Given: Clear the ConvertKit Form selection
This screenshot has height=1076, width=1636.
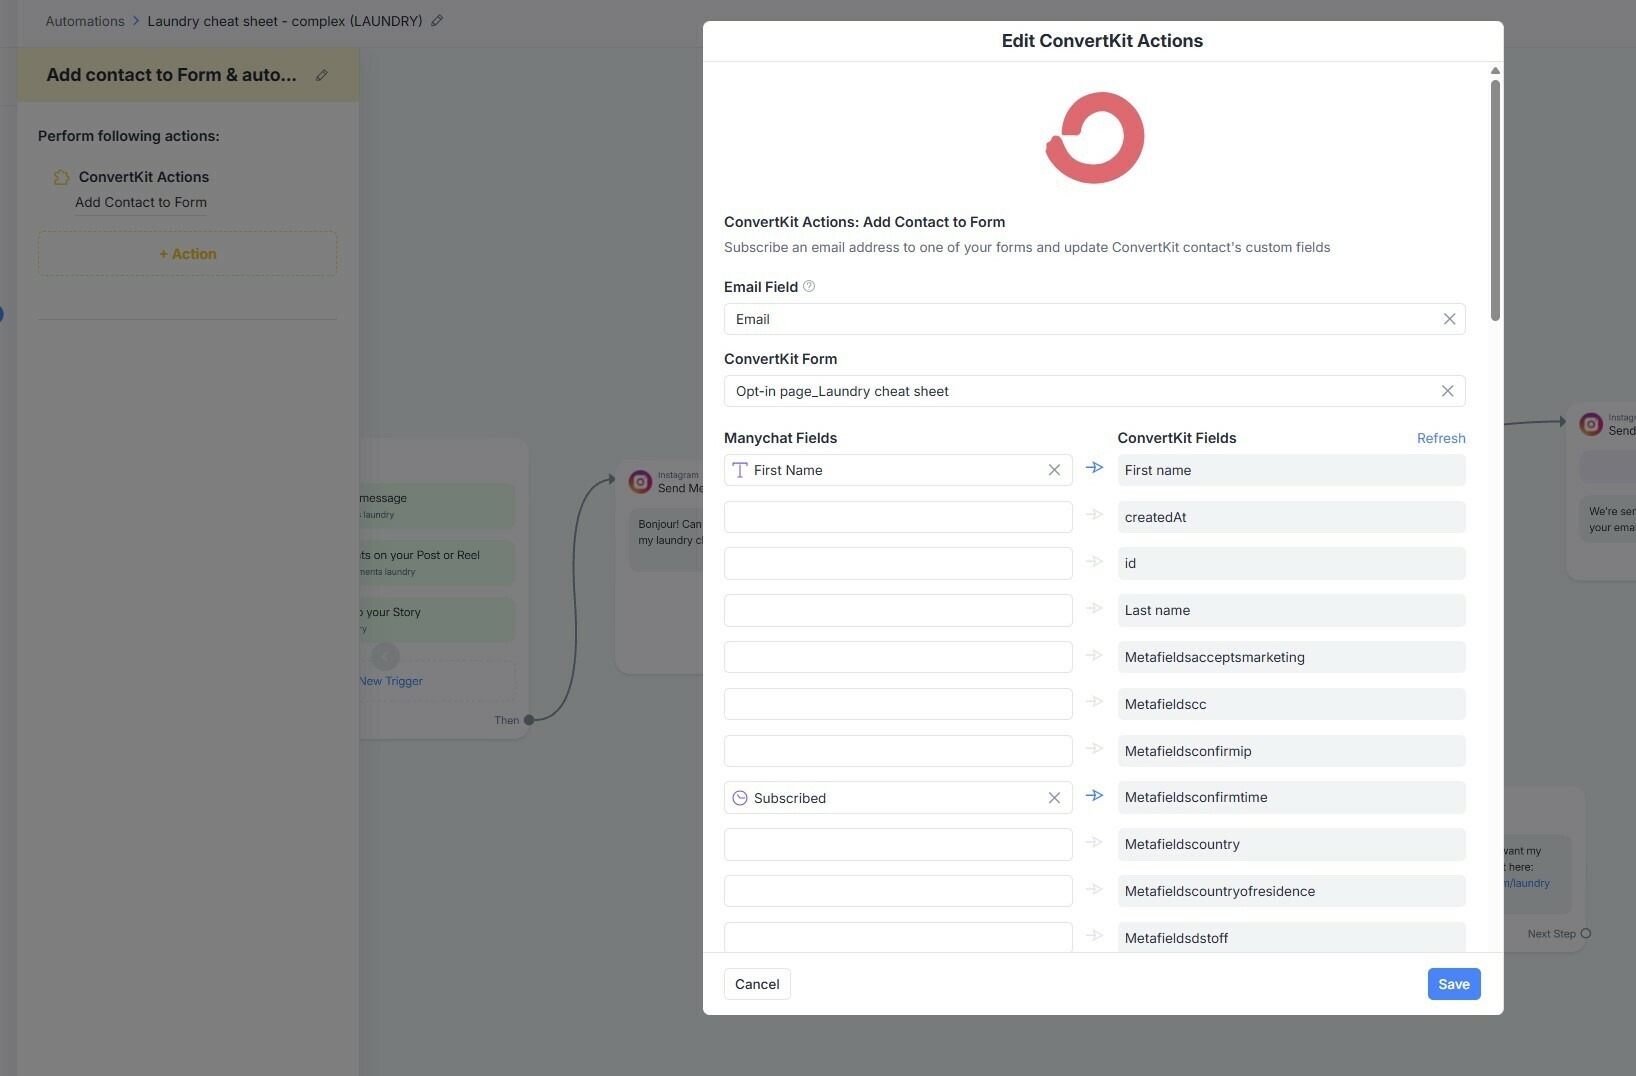Looking at the screenshot, I should pos(1447,391).
